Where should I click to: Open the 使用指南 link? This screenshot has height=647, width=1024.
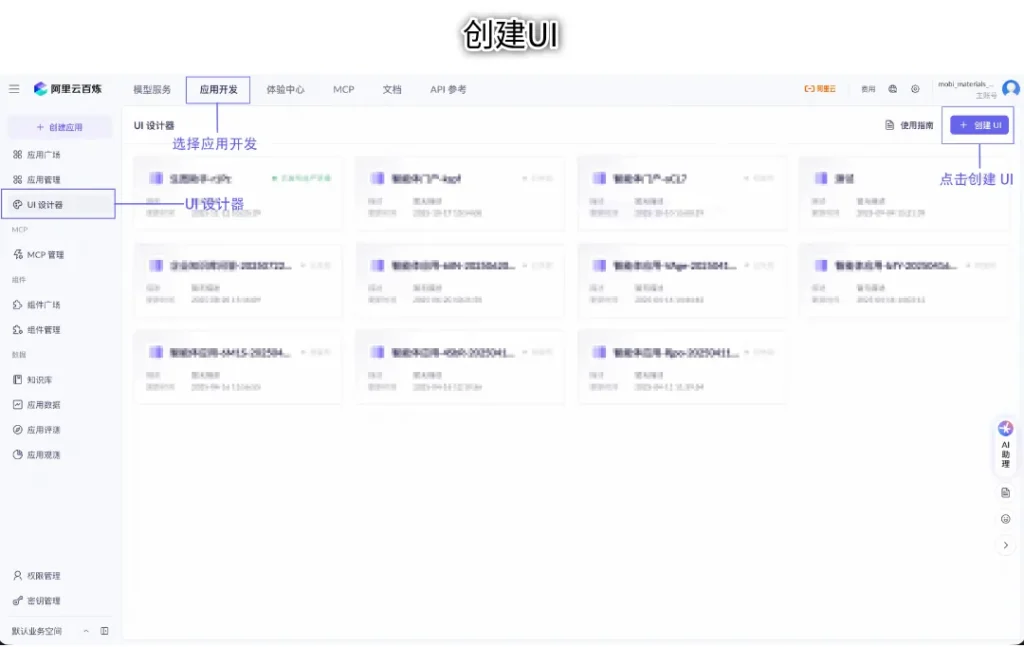pyautogui.click(x=909, y=126)
